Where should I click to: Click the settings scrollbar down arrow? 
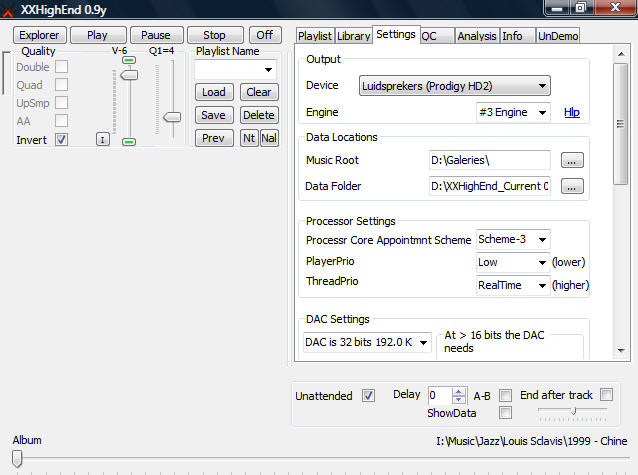621,350
